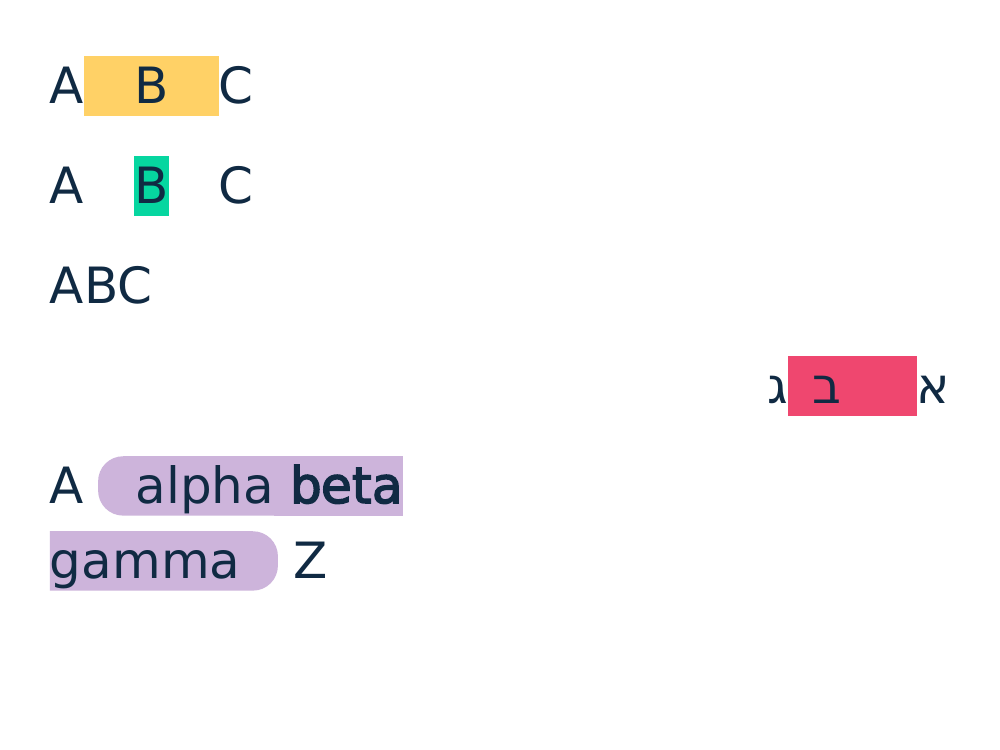Click the bold word beta

point(346,487)
